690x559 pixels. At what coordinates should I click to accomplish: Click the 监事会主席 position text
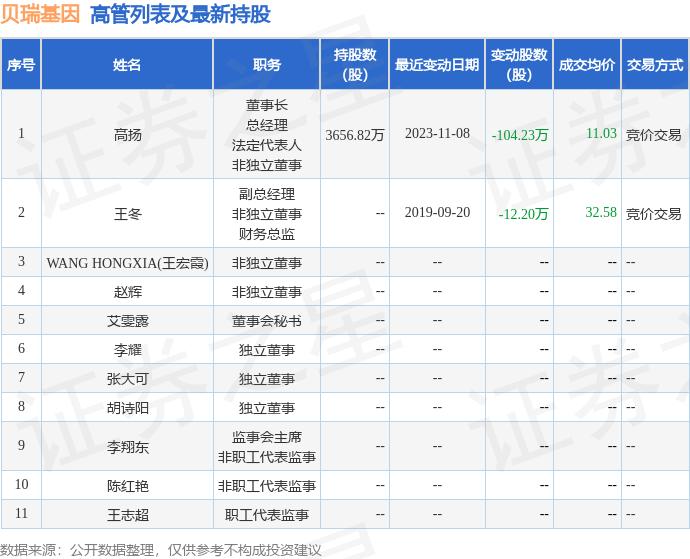pyautogui.click(x=267, y=437)
